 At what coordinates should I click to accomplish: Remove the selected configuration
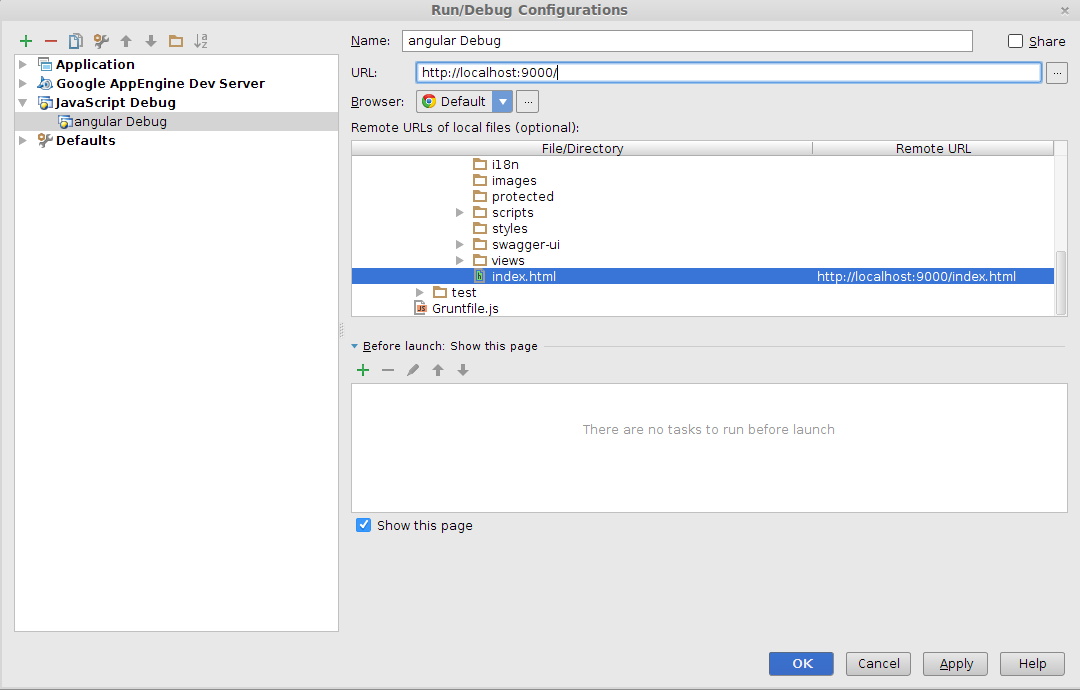(x=50, y=41)
